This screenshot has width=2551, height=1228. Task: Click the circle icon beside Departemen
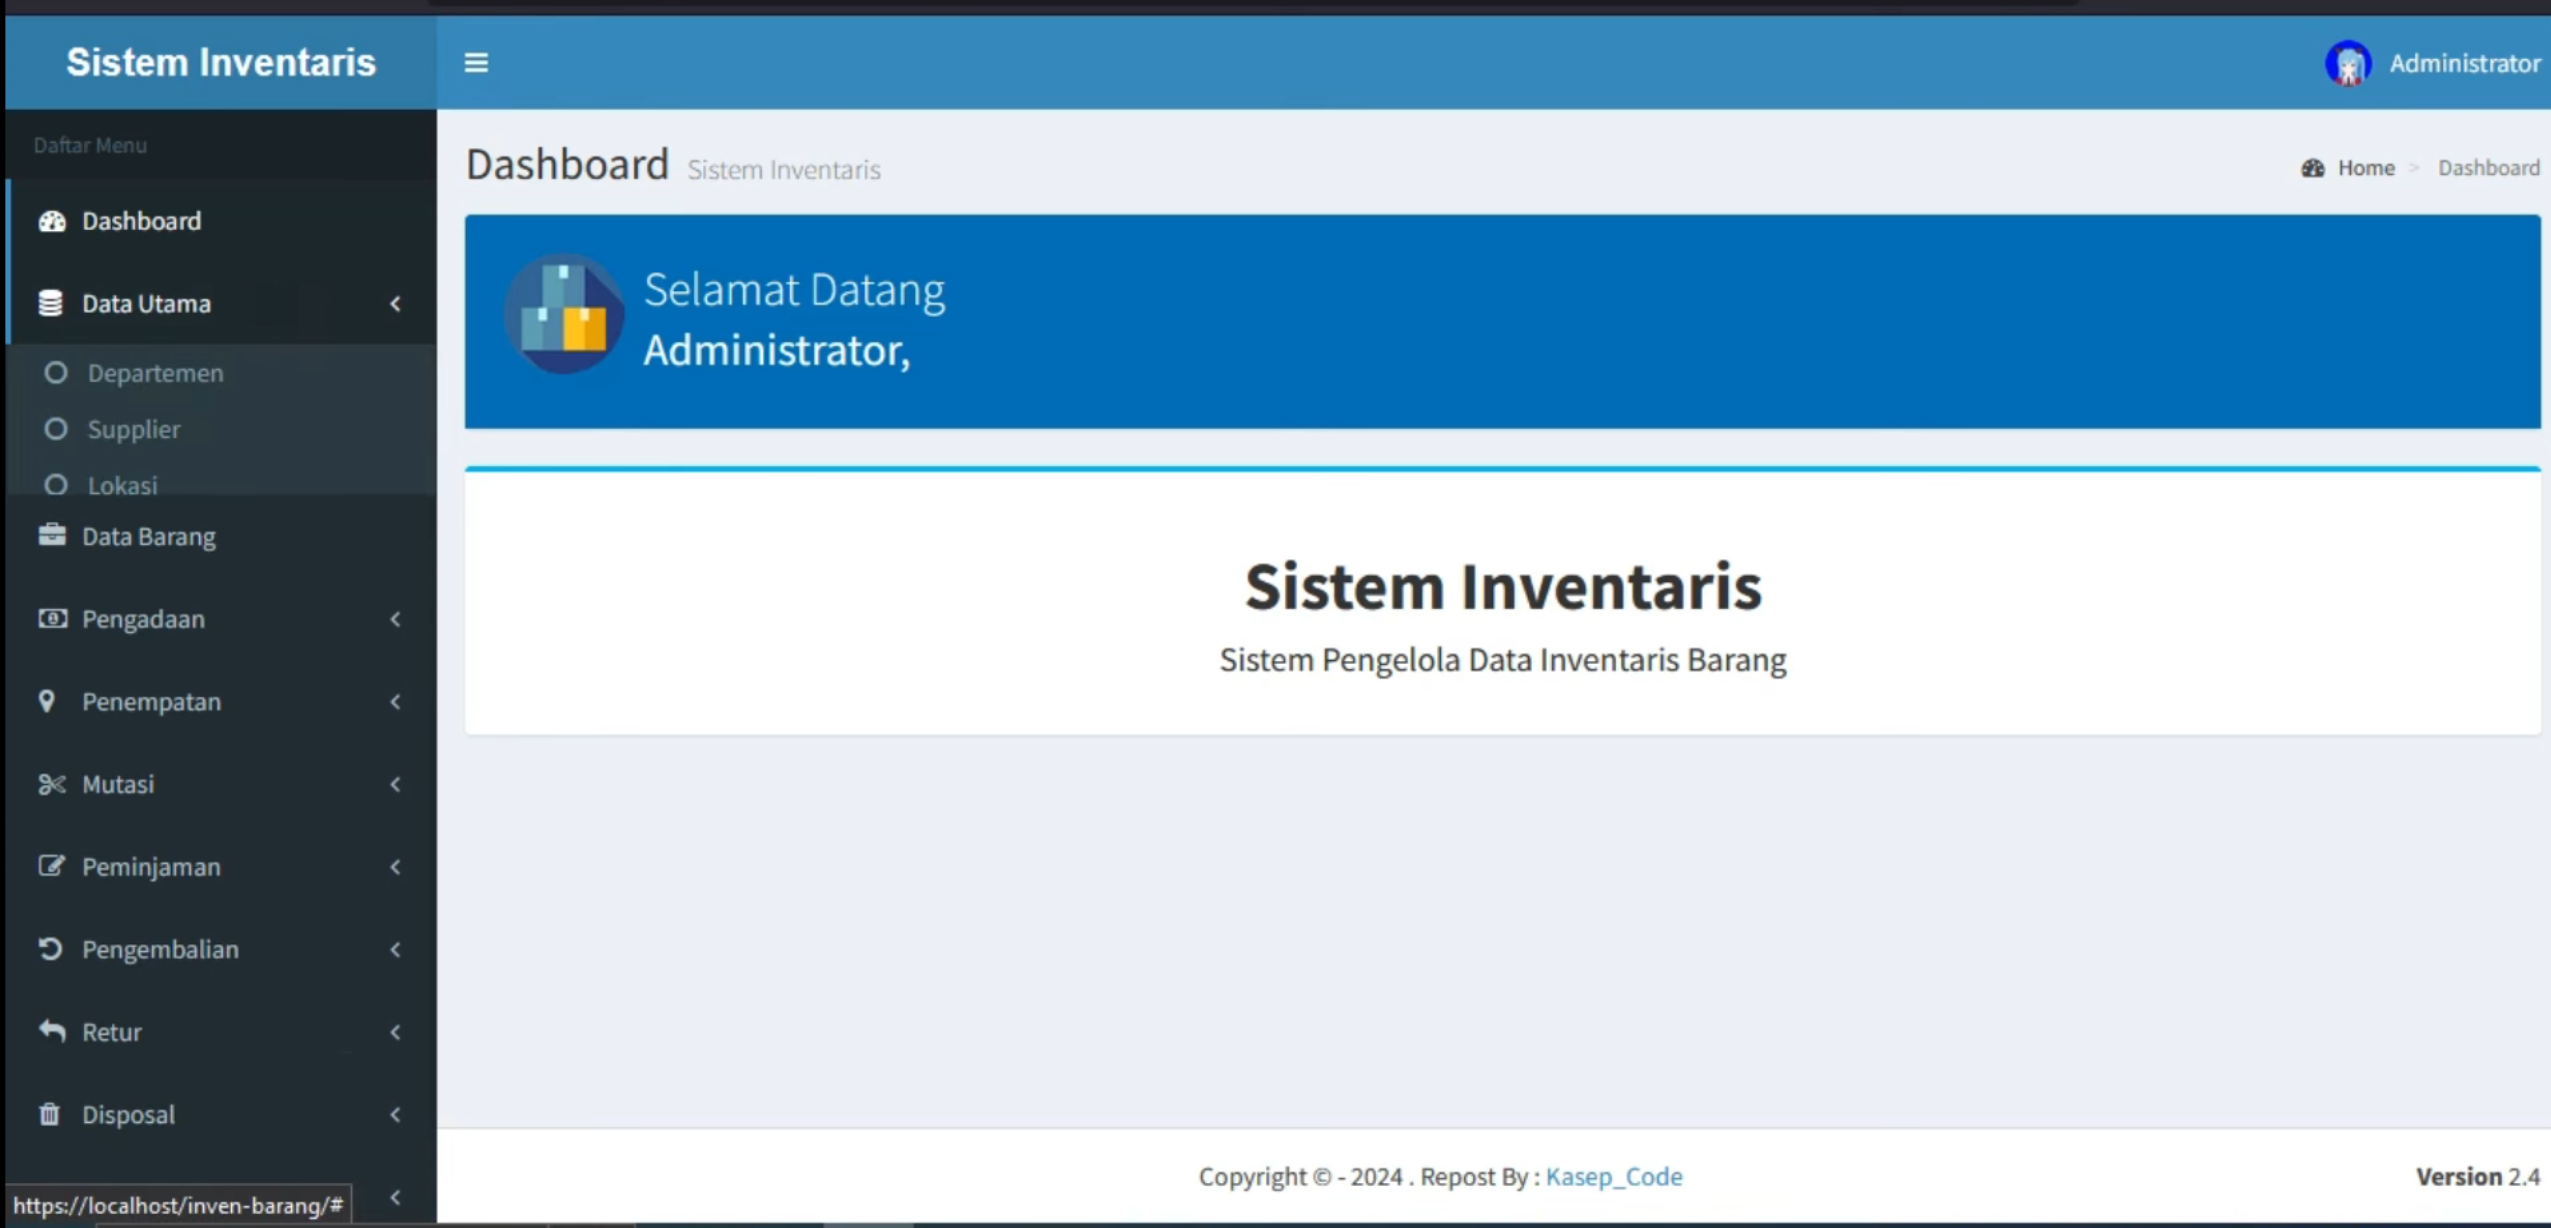(x=56, y=373)
